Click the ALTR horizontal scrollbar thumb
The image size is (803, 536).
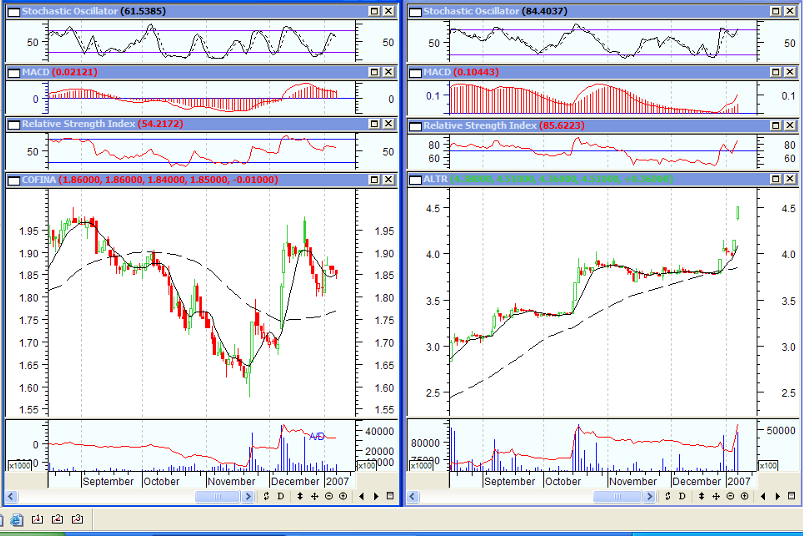coord(617,497)
